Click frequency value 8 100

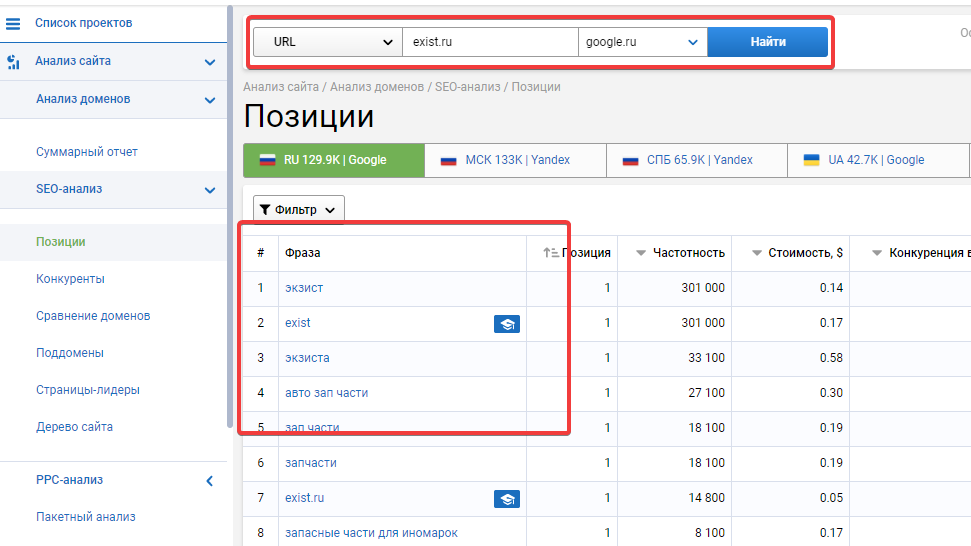pyautogui.click(x=710, y=533)
